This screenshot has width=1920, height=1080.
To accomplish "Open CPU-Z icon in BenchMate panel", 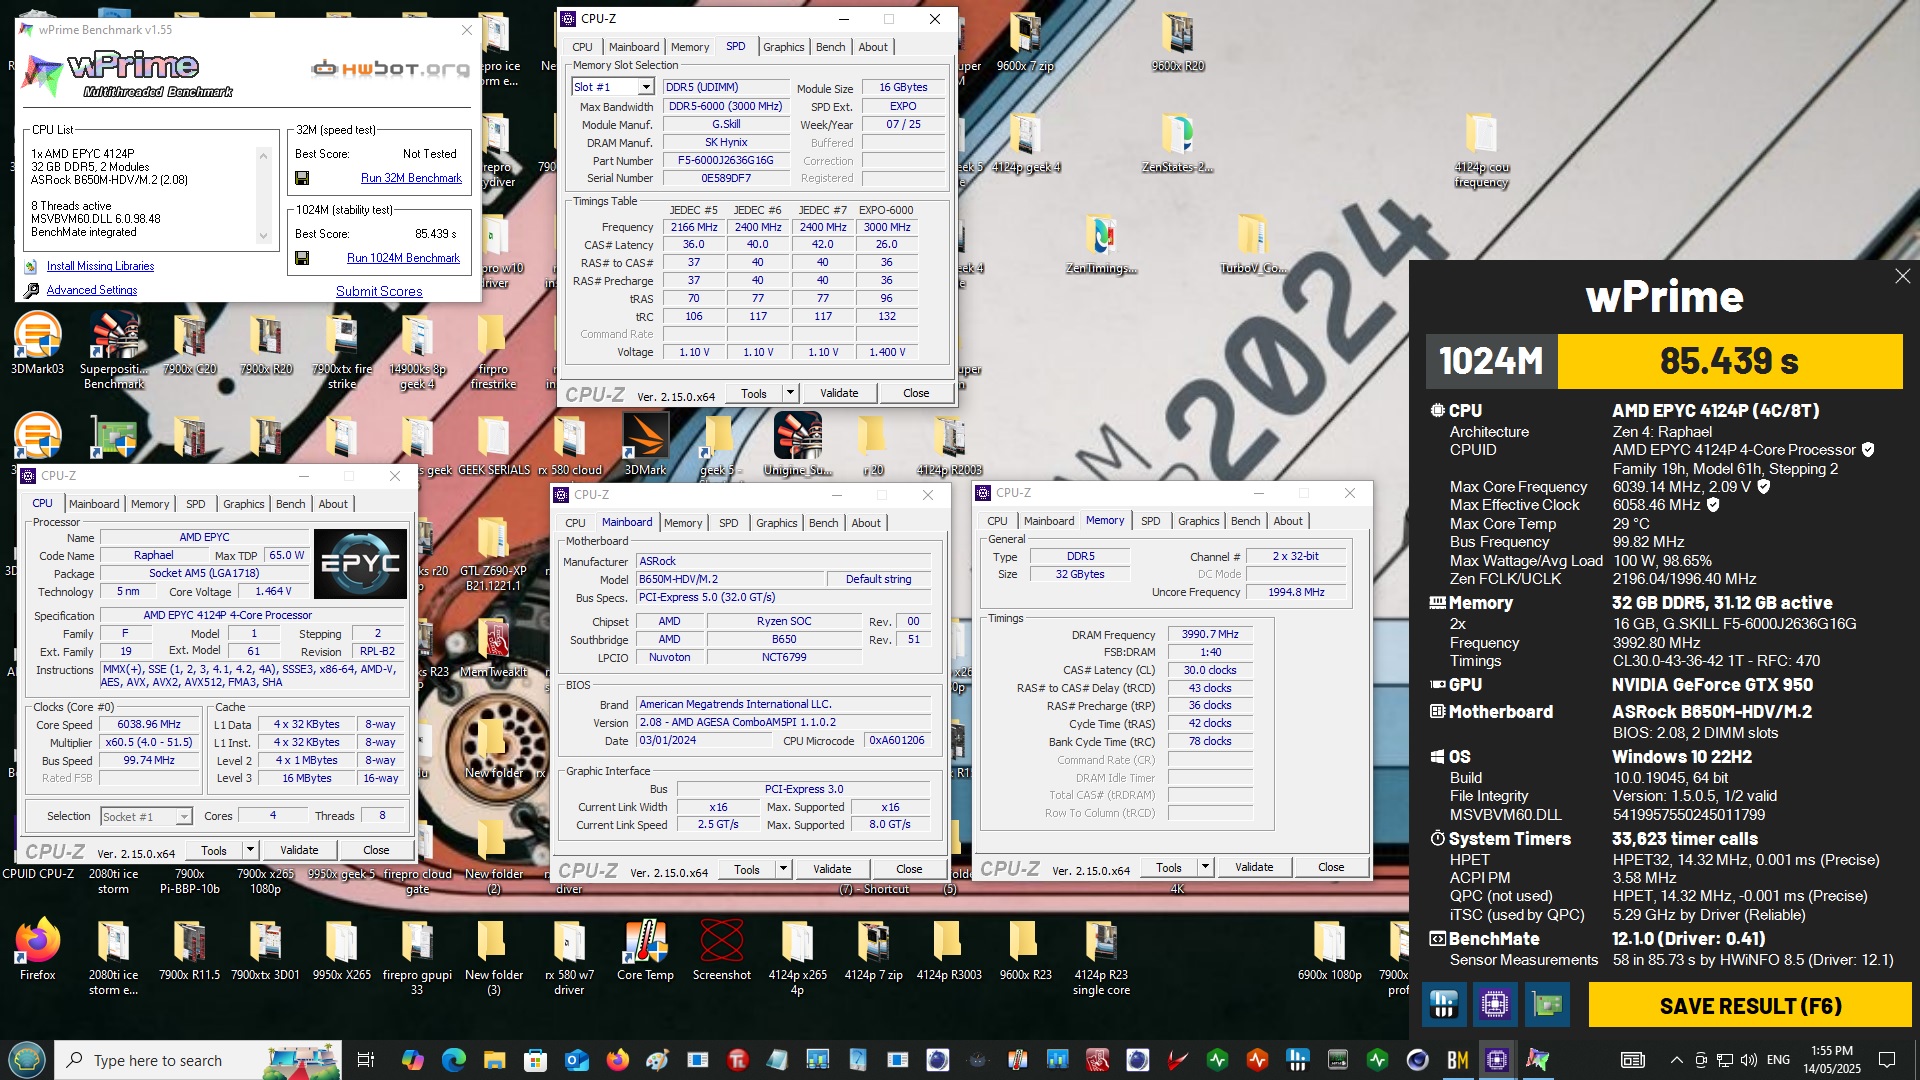I will pyautogui.click(x=1495, y=1004).
